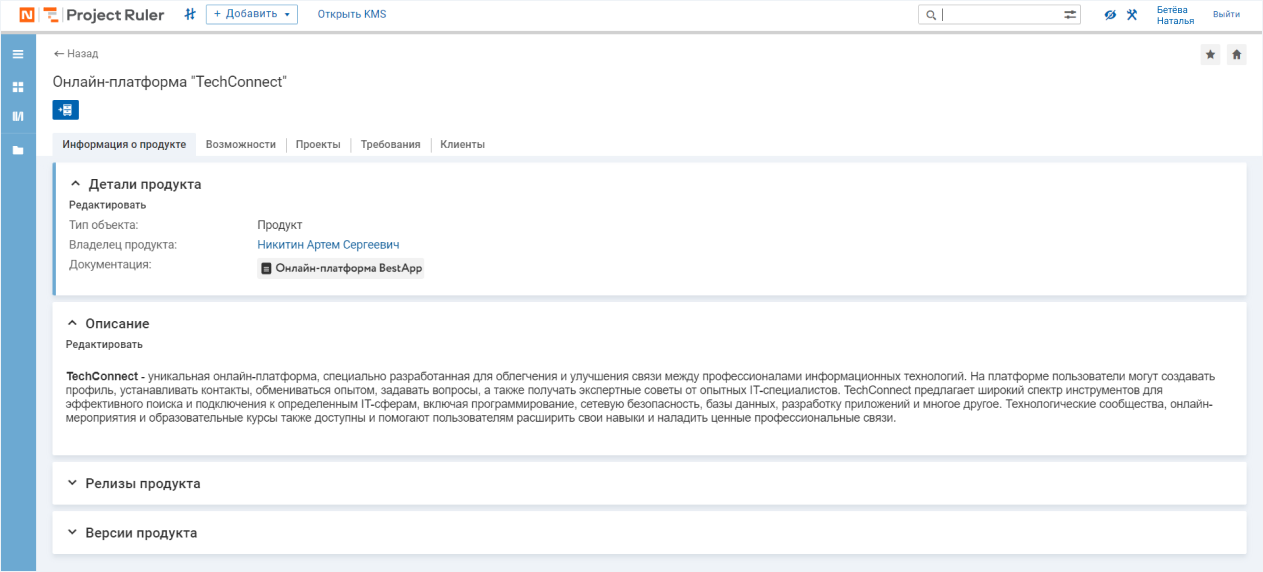Open the hamburger menu in sidebar
The width and height of the screenshot is (1263, 572).
(18, 54)
